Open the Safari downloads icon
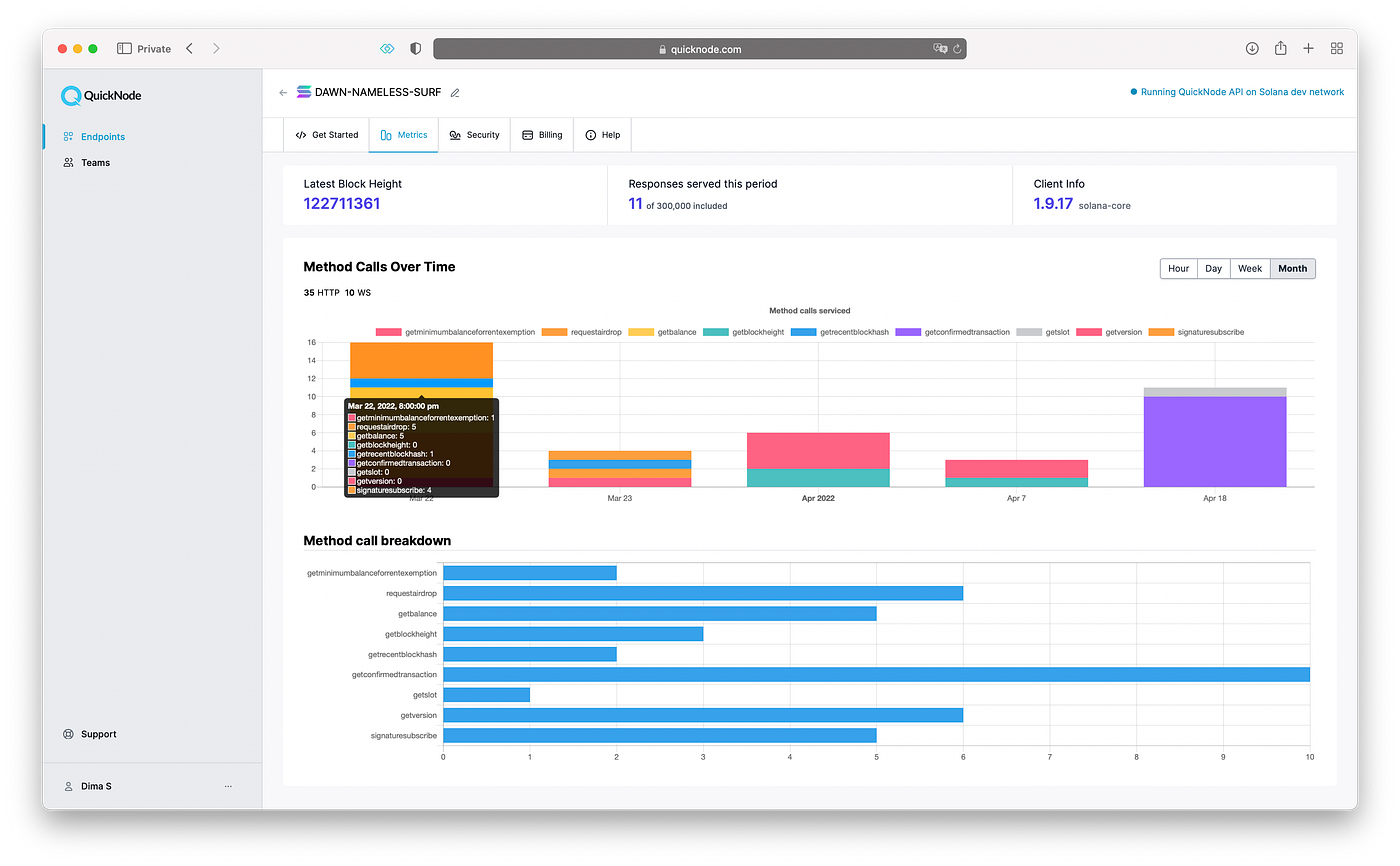The image size is (1400, 866). (1252, 48)
